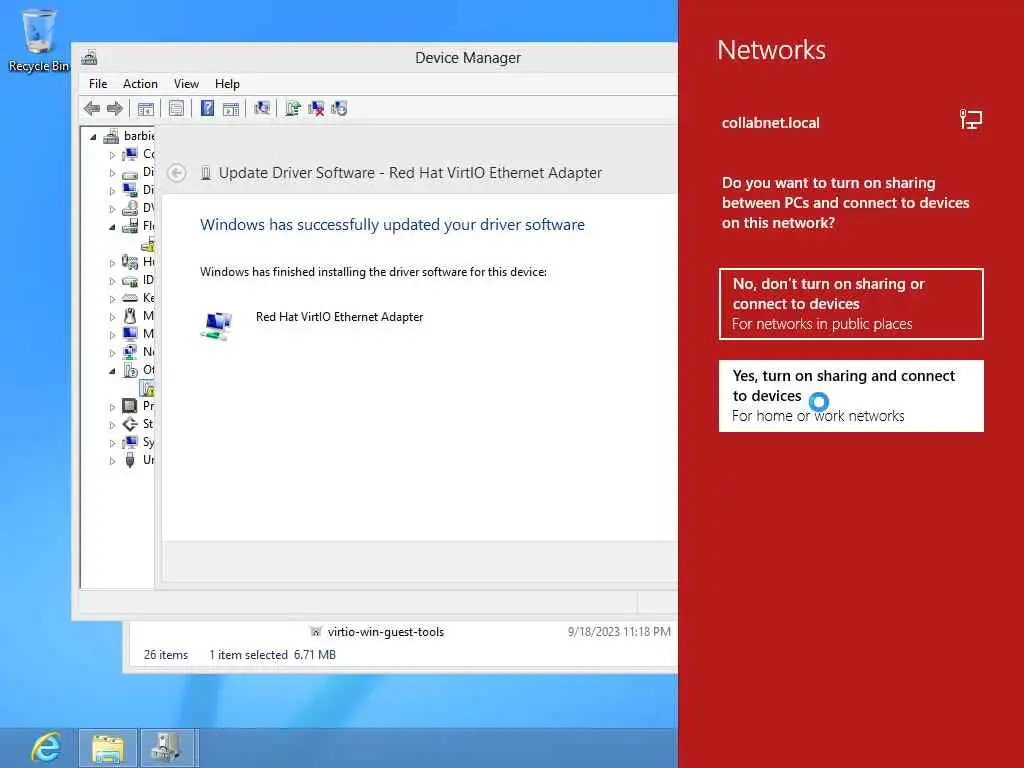Screen dimensions: 1024x768
Task: Expand the ID controllers category arrow
Action: tap(112, 281)
